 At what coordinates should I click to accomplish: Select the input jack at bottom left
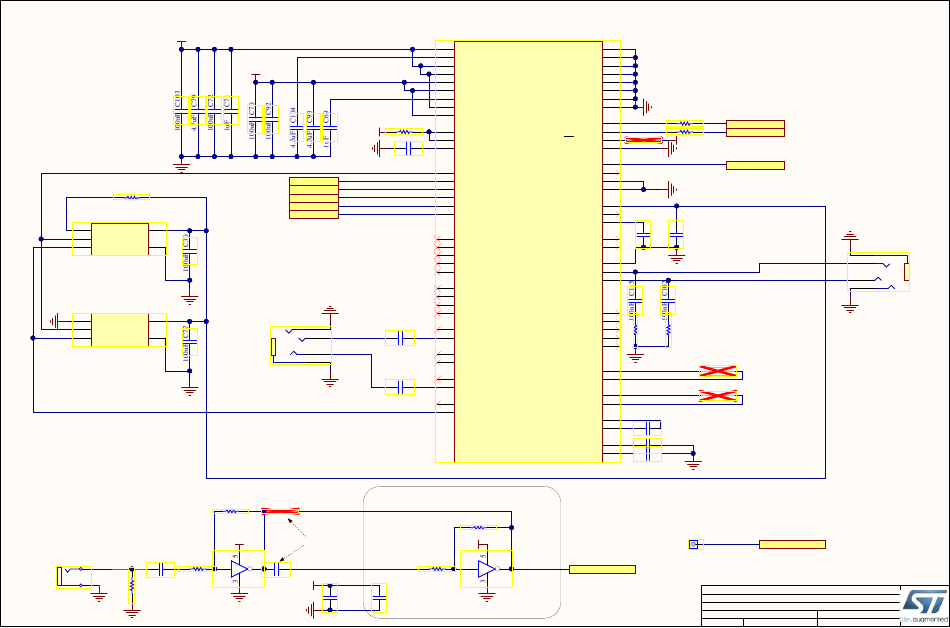(x=74, y=577)
